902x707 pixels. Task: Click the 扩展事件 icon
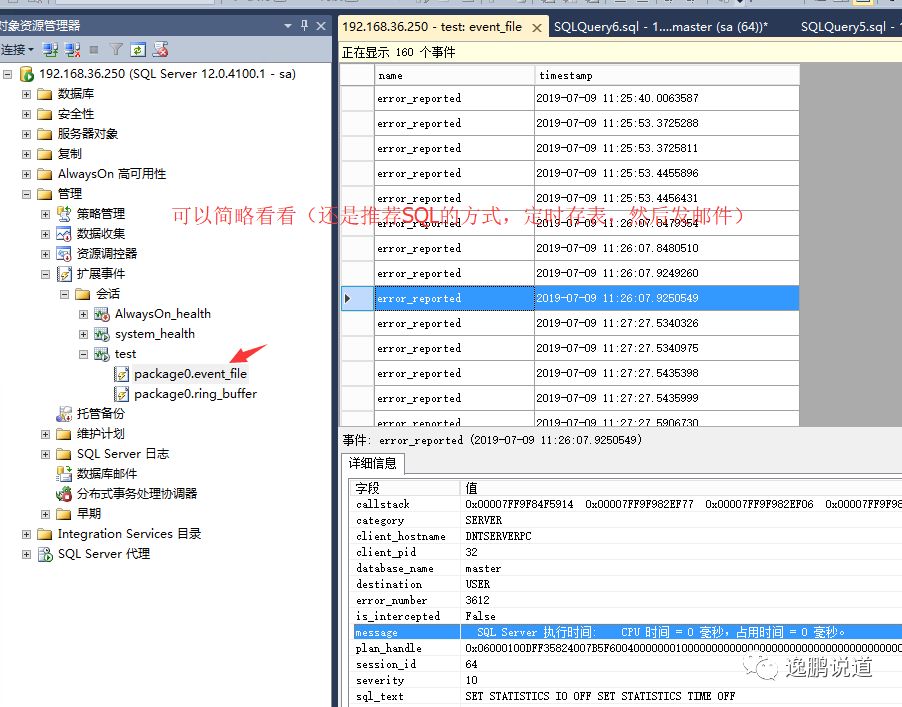(64, 274)
